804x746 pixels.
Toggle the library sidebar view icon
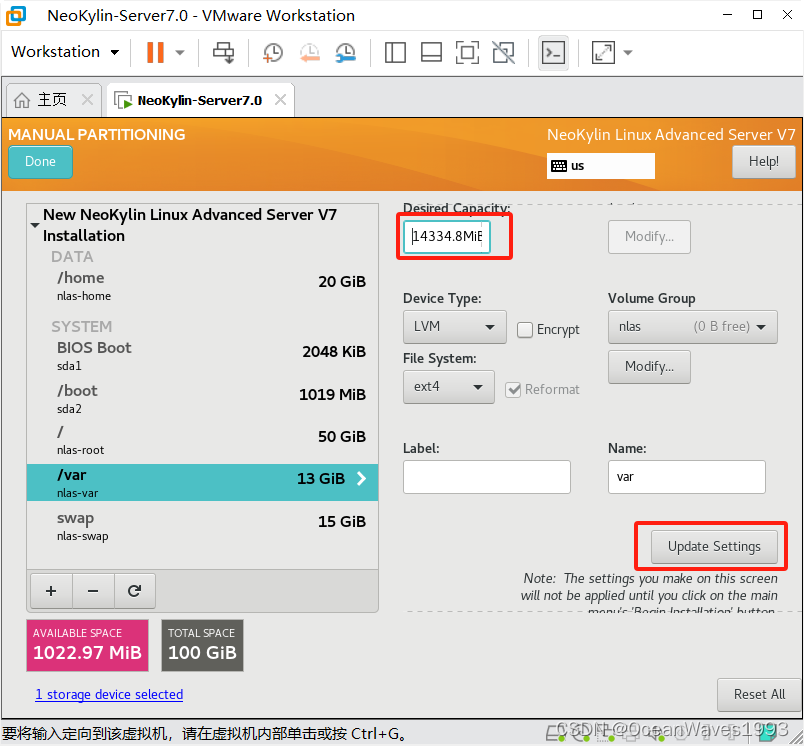(x=395, y=52)
